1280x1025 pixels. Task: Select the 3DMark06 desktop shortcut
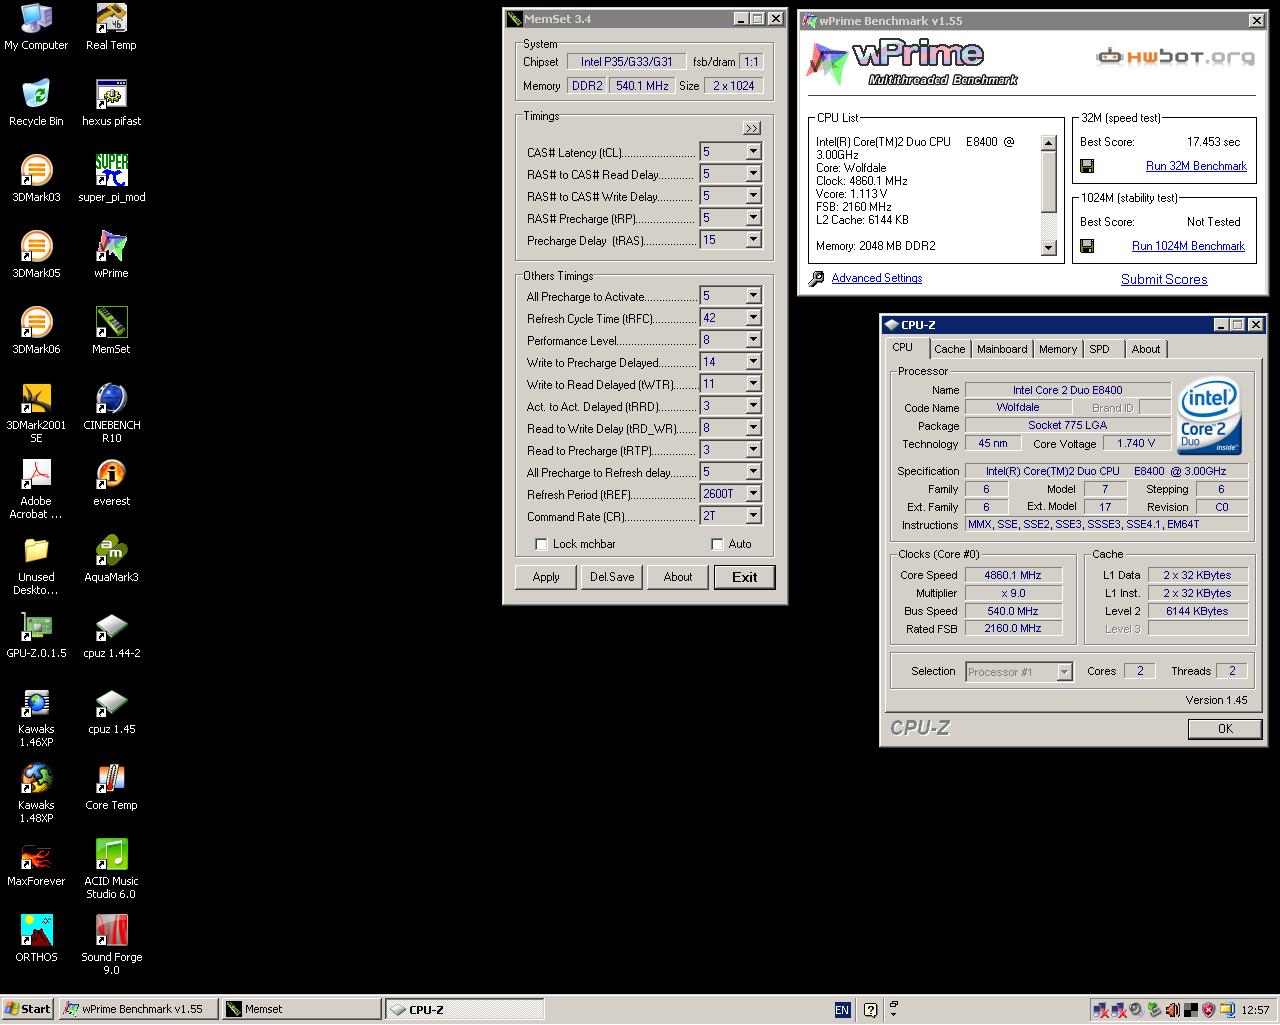click(x=36, y=332)
